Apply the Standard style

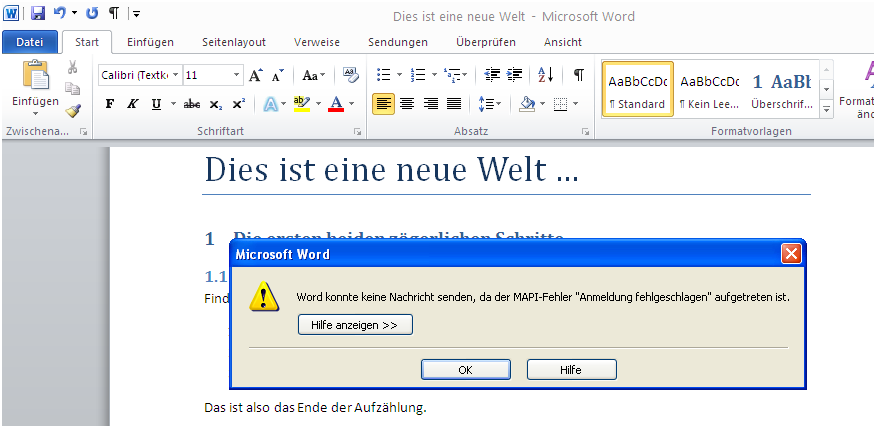point(638,89)
